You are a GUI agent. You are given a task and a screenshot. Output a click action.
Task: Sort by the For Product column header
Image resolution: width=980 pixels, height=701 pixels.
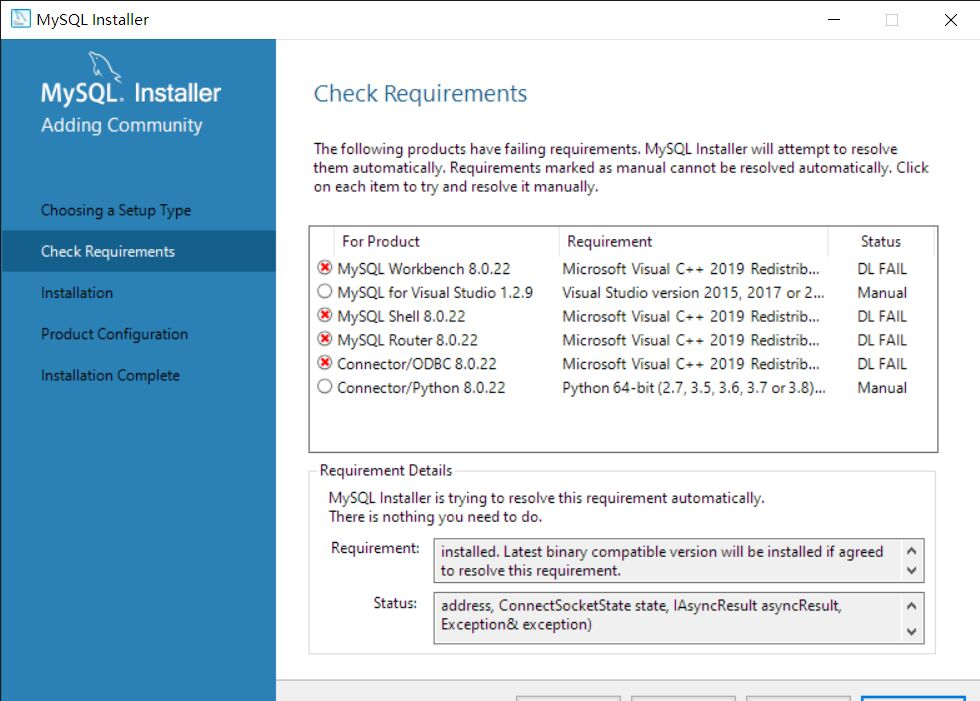[381, 241]
